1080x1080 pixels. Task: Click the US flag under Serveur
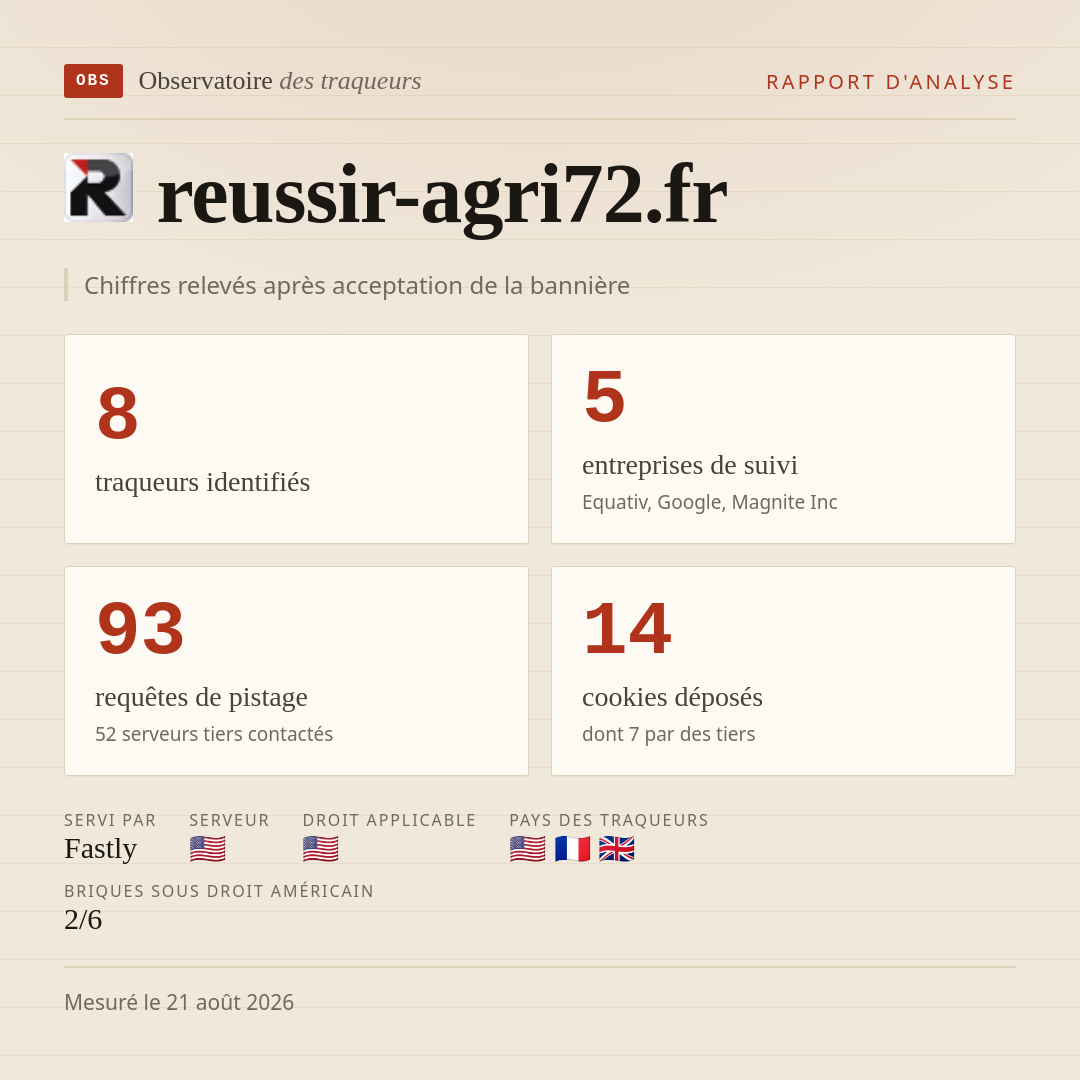point(207,849)
